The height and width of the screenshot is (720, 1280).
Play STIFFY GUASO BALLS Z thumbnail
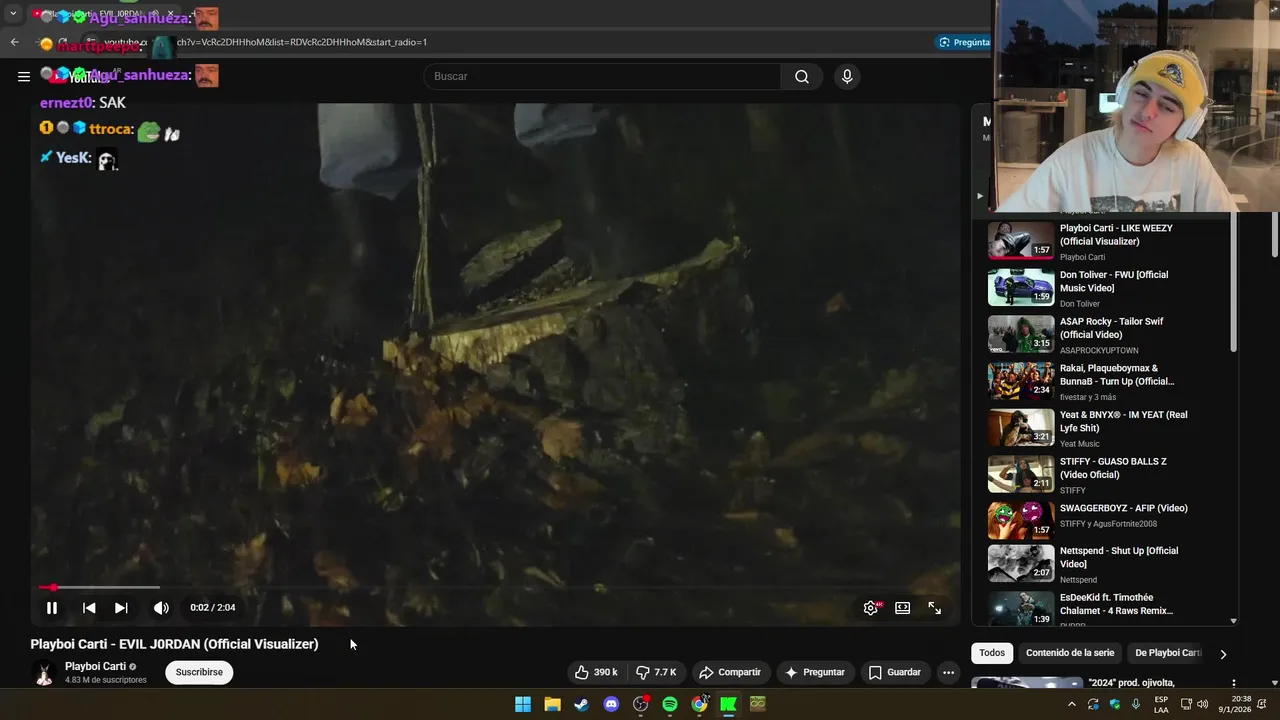tap(1021, 474)
